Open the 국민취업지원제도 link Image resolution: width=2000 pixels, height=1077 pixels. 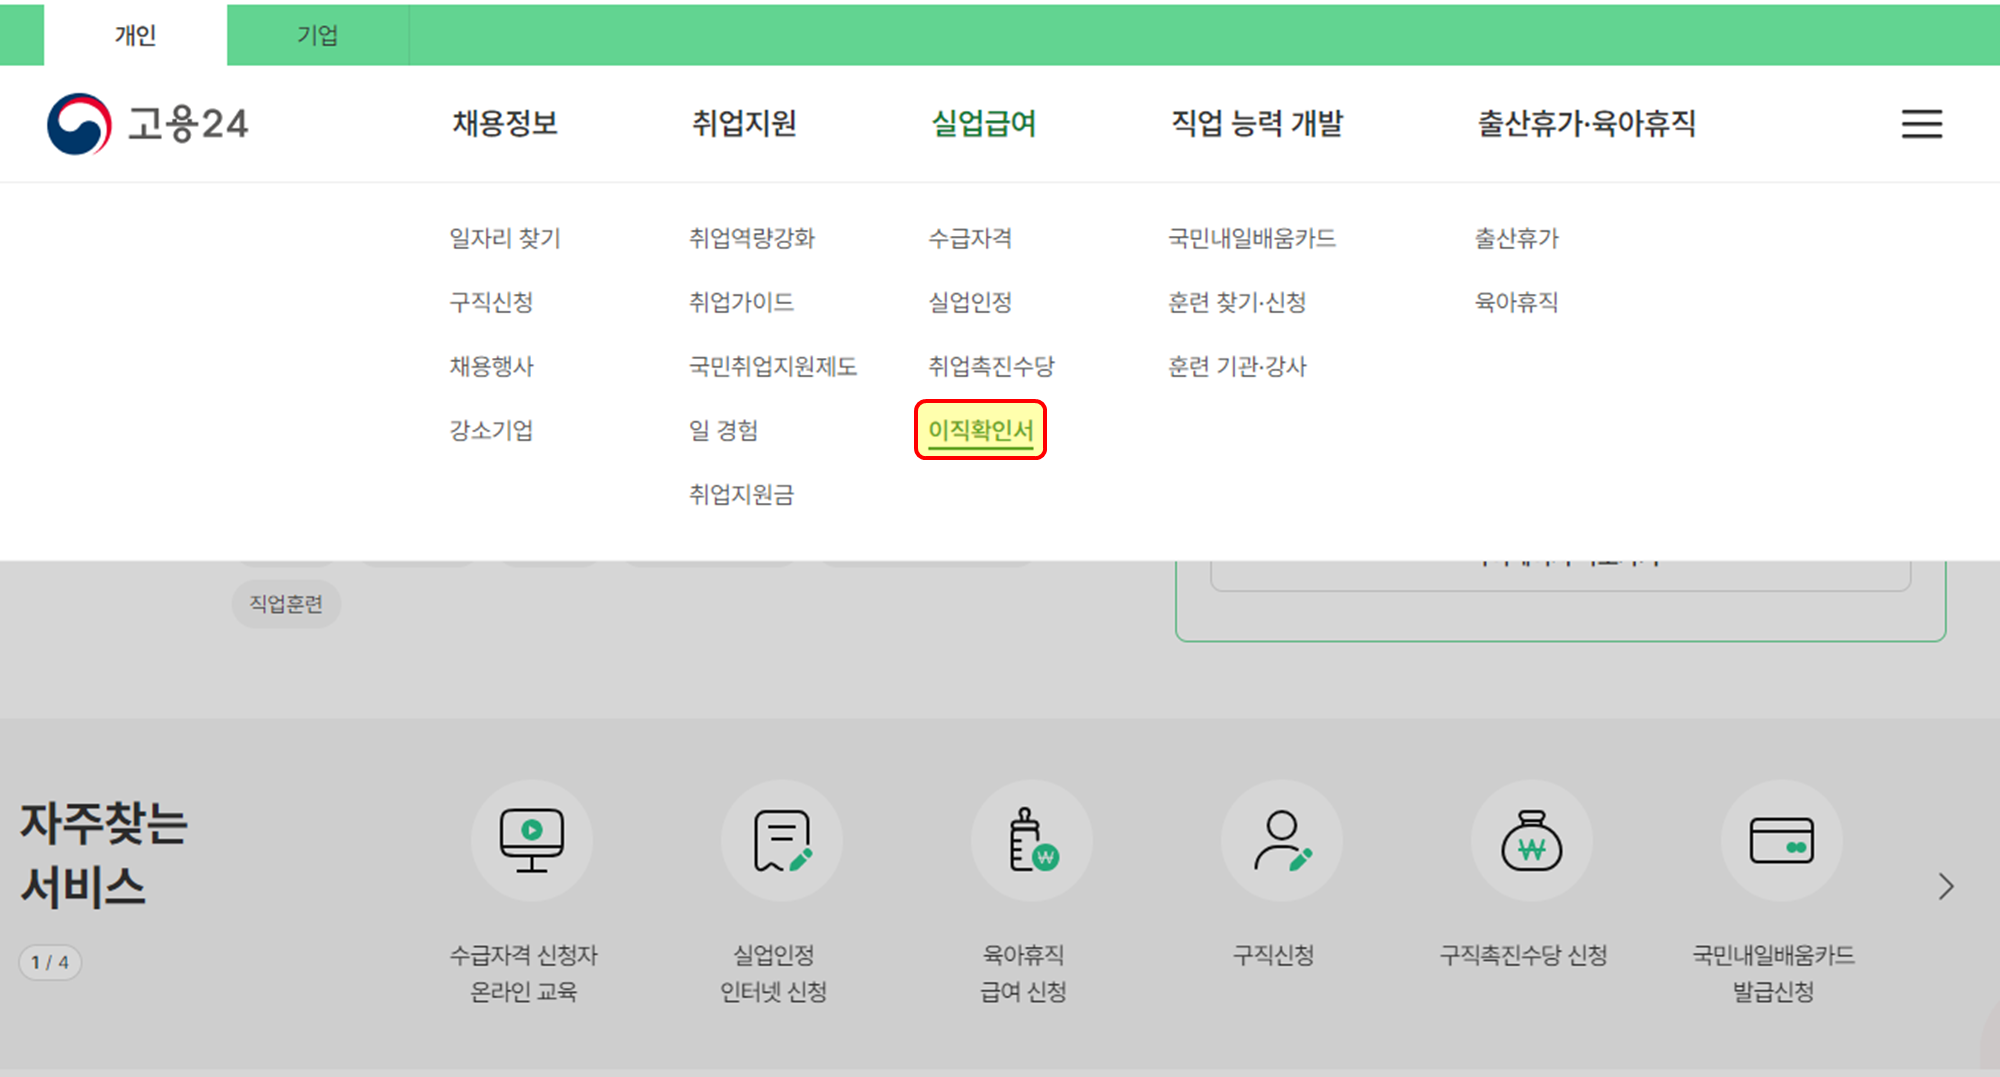pyautogui.click(x=773, y=366)
